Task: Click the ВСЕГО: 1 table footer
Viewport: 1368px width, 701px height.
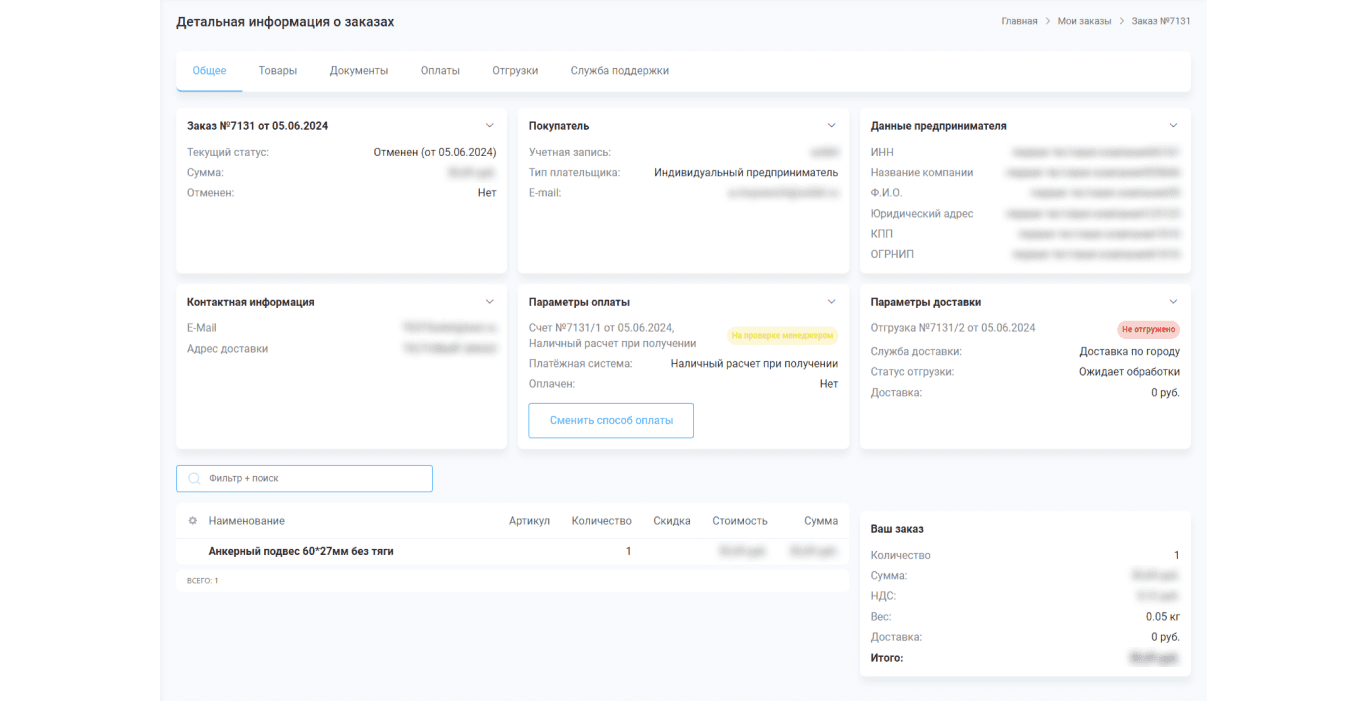Action: click(203, 581)
